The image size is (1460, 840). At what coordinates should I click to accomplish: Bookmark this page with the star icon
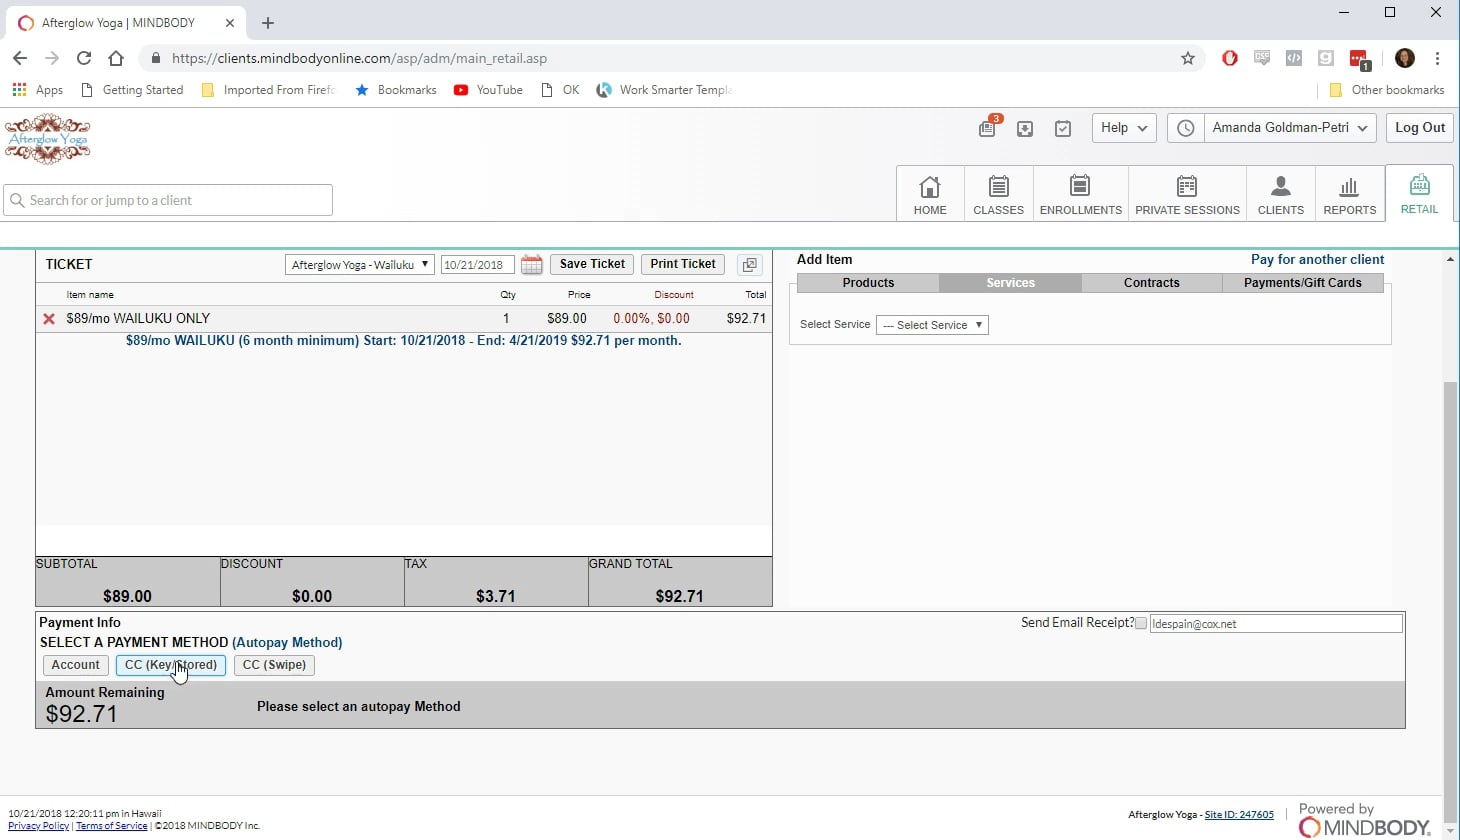click(x=1188, y=58)
